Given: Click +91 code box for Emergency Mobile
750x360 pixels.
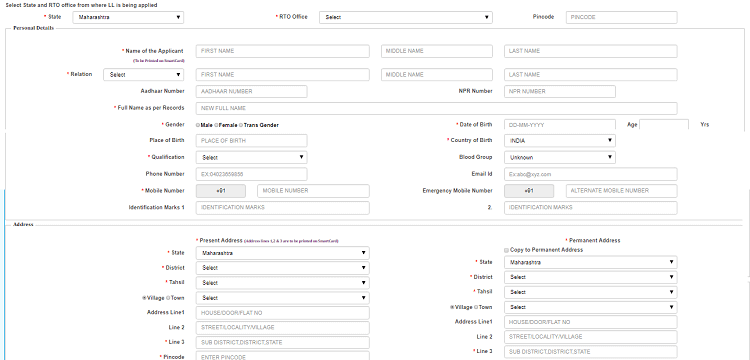Looking at the screenshot, I should point(529,191).
